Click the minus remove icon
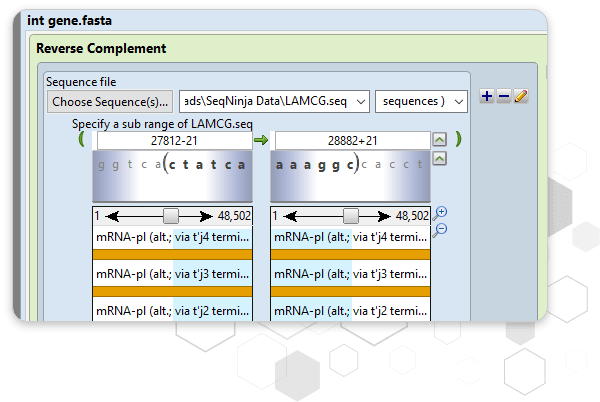 click(504, 96)
